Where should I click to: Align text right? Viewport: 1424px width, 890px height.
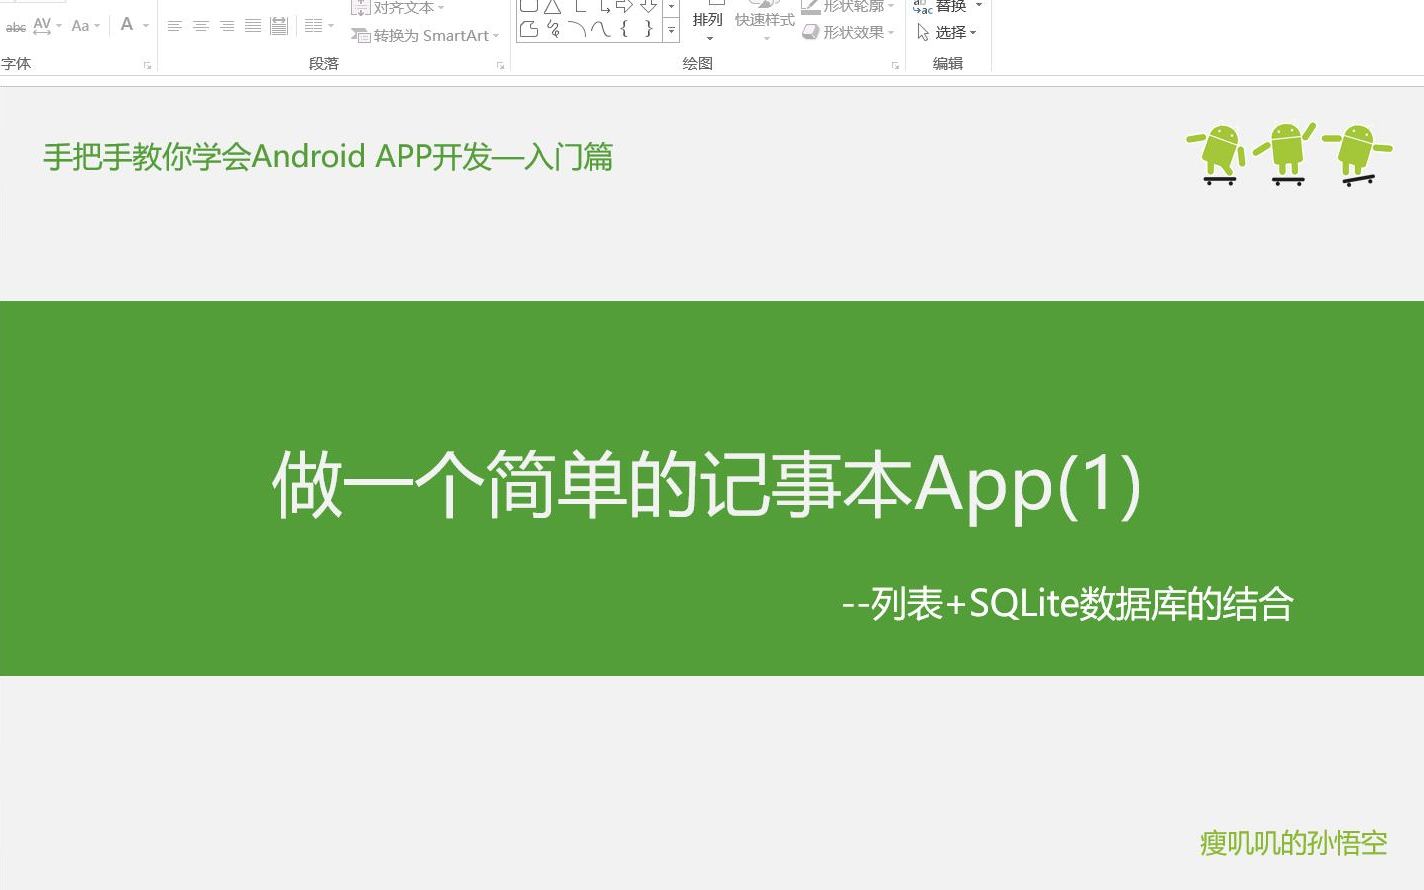pyautogui.click(x=227, y=26)
